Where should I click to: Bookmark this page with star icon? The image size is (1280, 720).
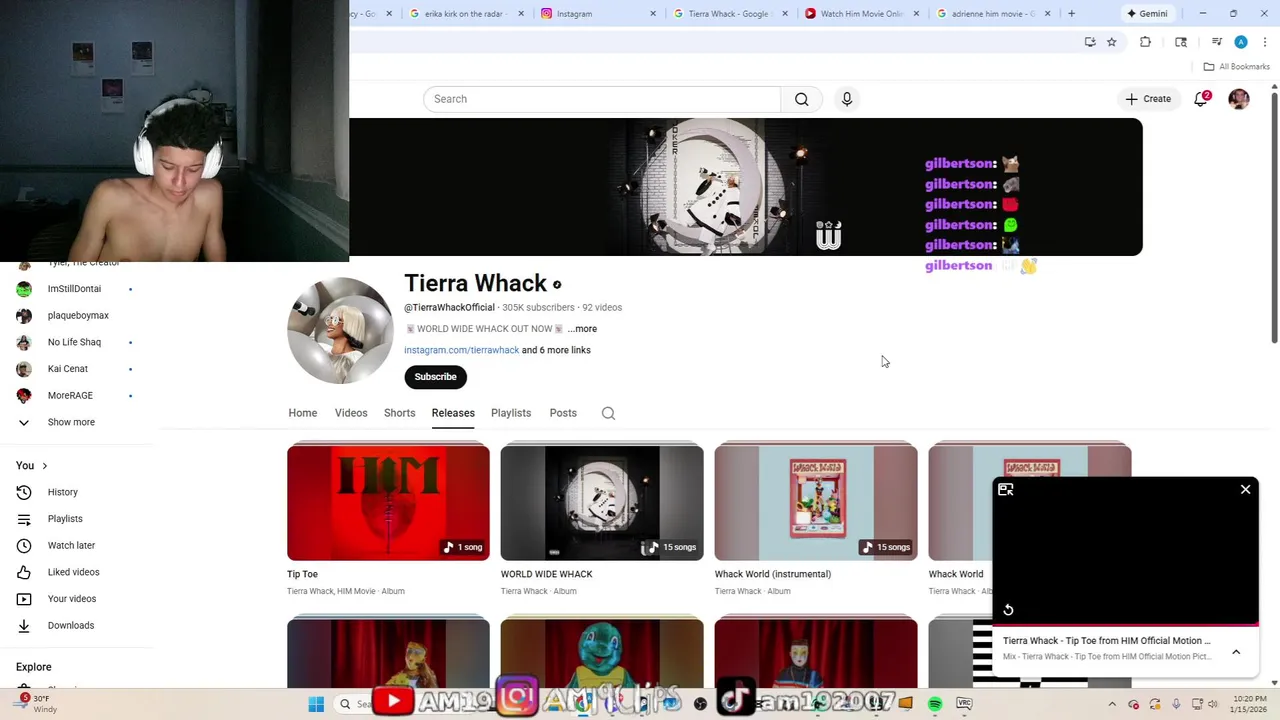point(1111,42)
